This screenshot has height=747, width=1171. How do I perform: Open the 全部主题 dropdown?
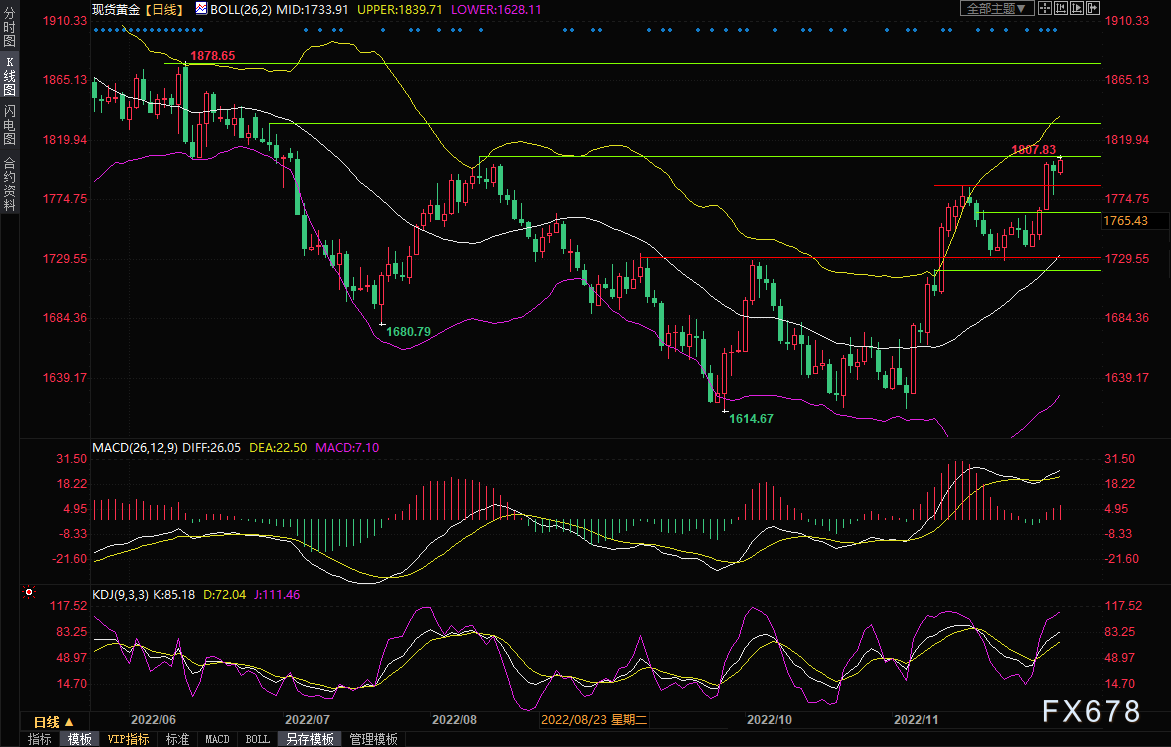click(988, 8)
